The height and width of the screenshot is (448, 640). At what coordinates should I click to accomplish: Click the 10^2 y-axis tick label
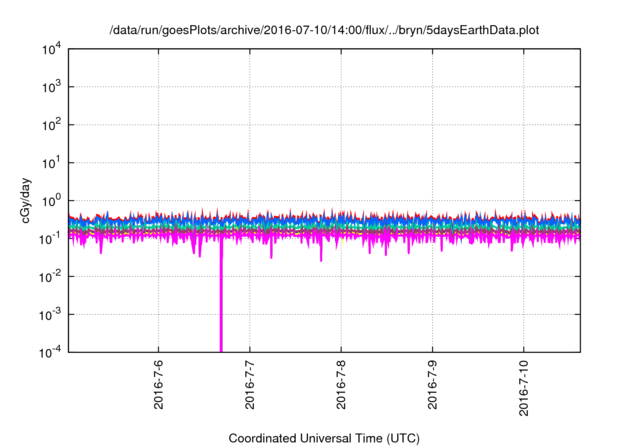pos(51,125)
